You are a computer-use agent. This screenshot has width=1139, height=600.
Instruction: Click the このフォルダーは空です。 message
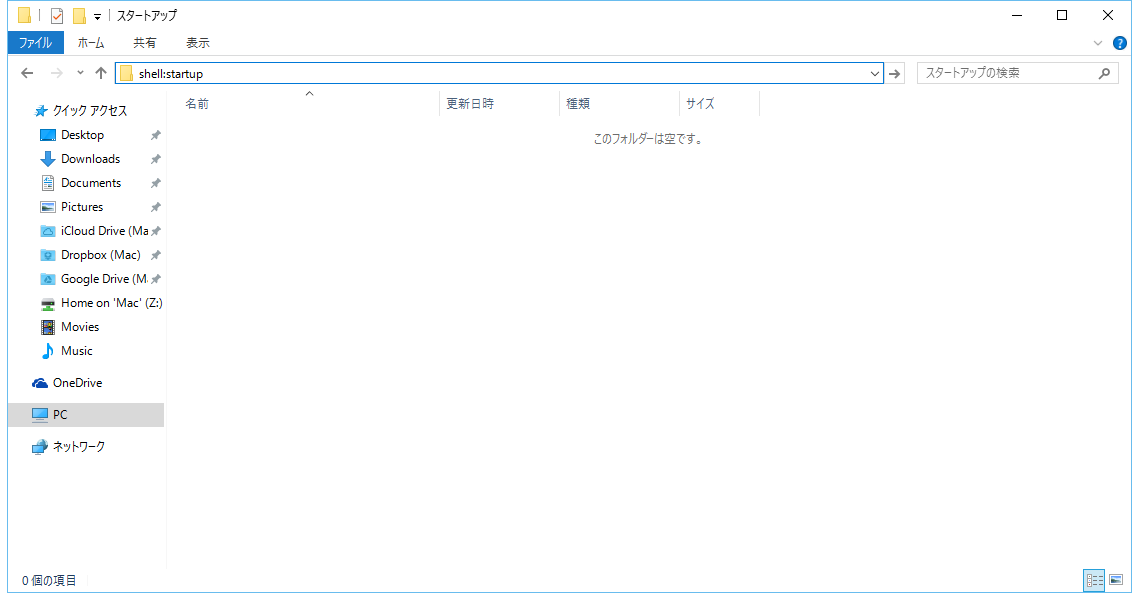pyautogui.click(x=648, y=139)
